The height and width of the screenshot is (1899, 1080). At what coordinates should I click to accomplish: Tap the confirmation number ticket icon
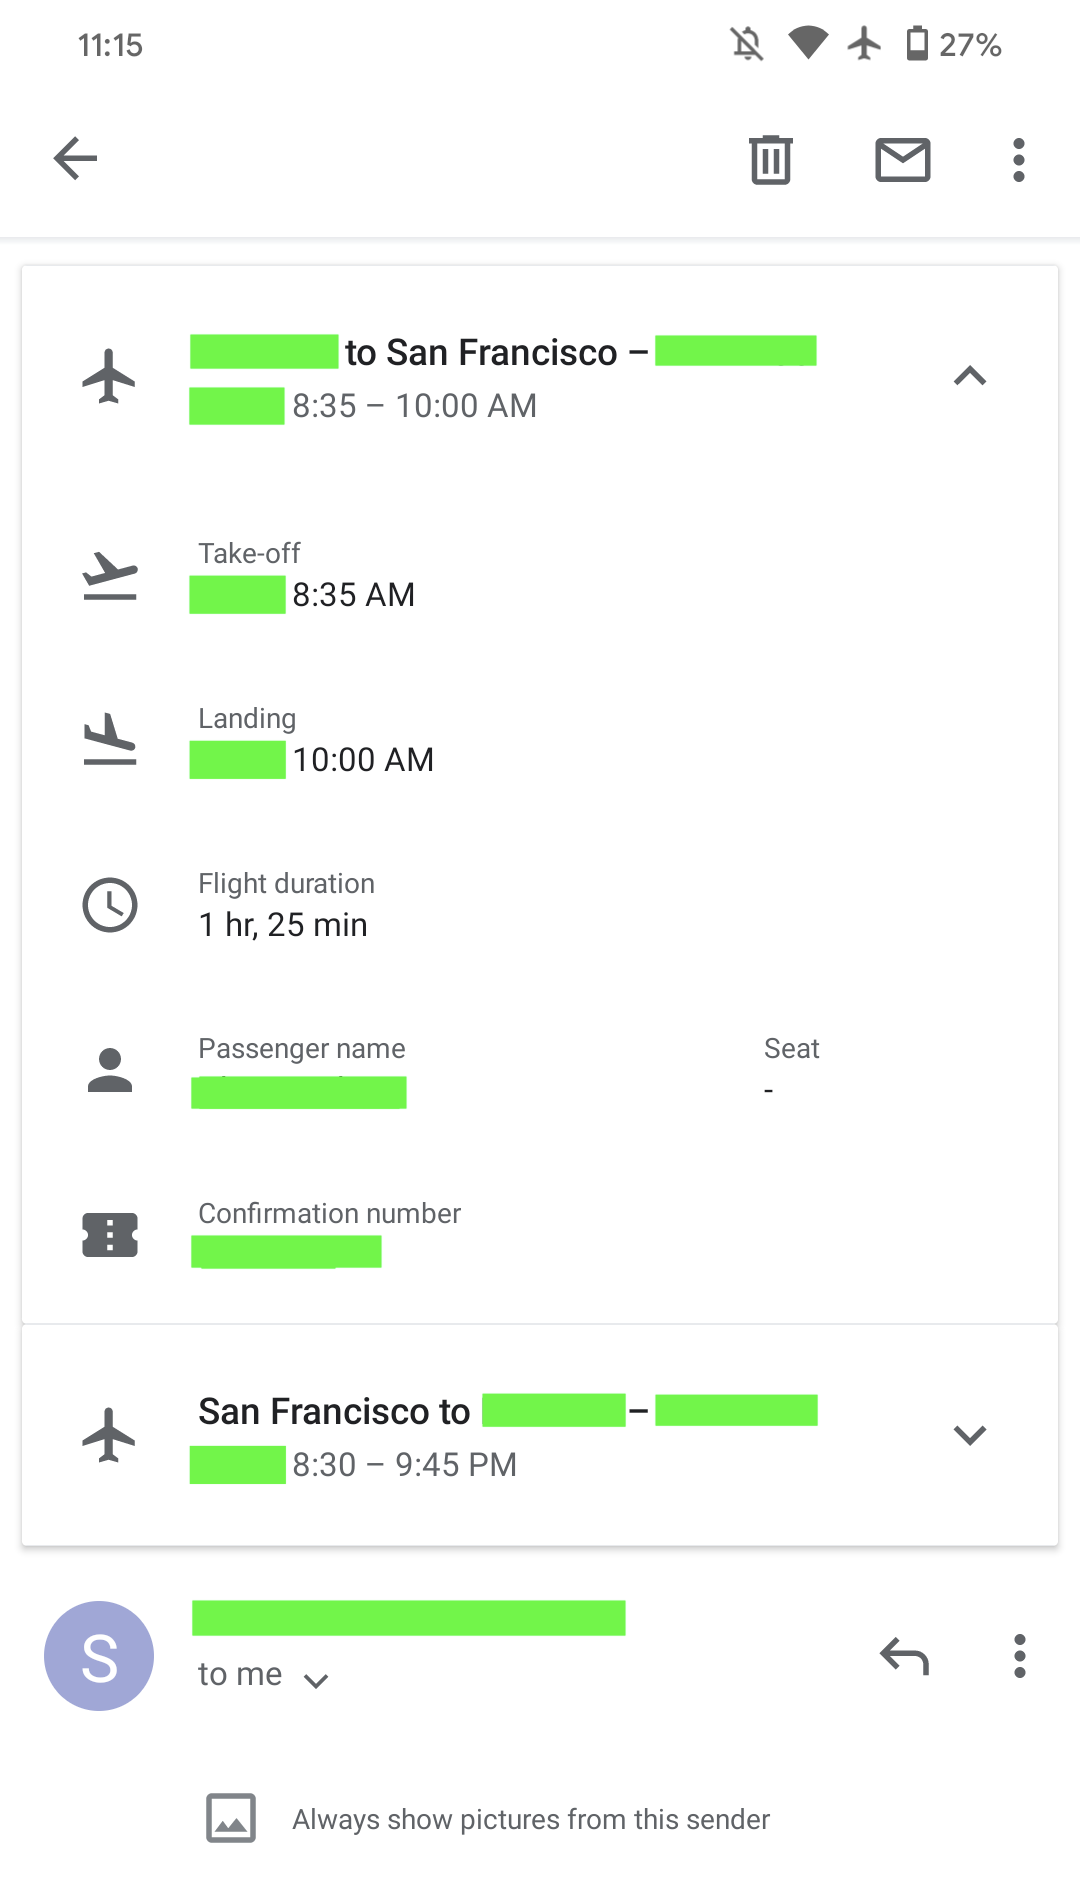109,1235
